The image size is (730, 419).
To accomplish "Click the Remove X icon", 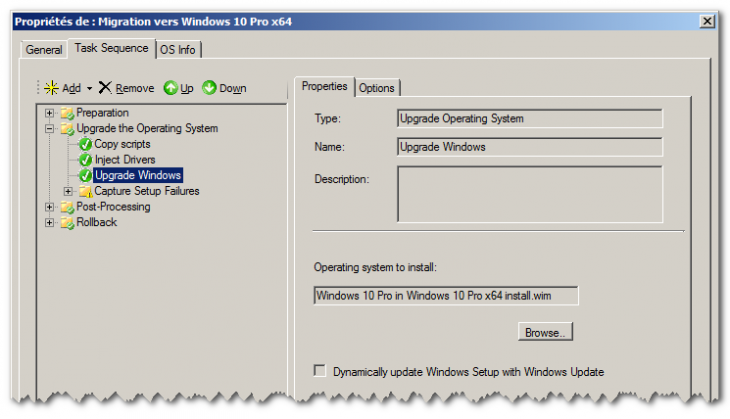I will (x=105, y=87).
